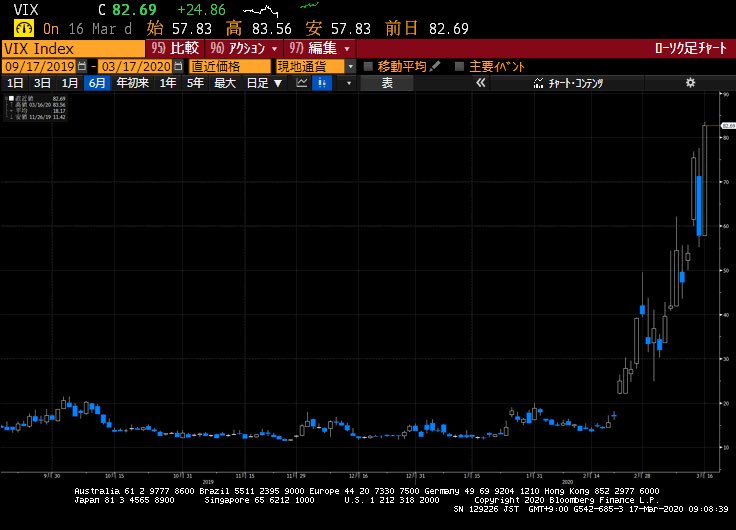Click the VIX intraday sparkline thumbnail
Screen dimensions: 736x530
point(261,10)
